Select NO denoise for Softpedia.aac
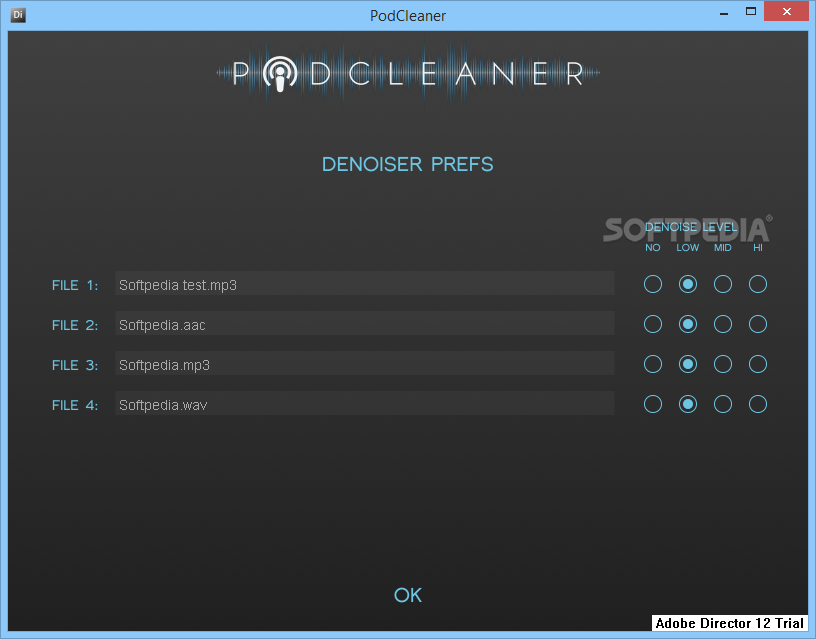The height and width of the screenshot is (639, 816). [x=653, y=324]
